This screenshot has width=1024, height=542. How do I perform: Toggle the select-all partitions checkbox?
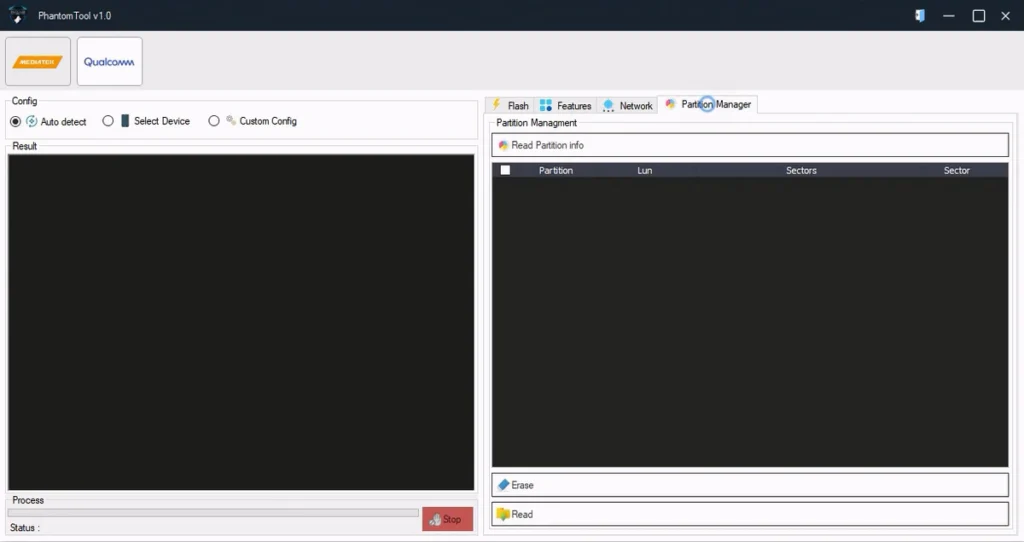coord(505,170)
